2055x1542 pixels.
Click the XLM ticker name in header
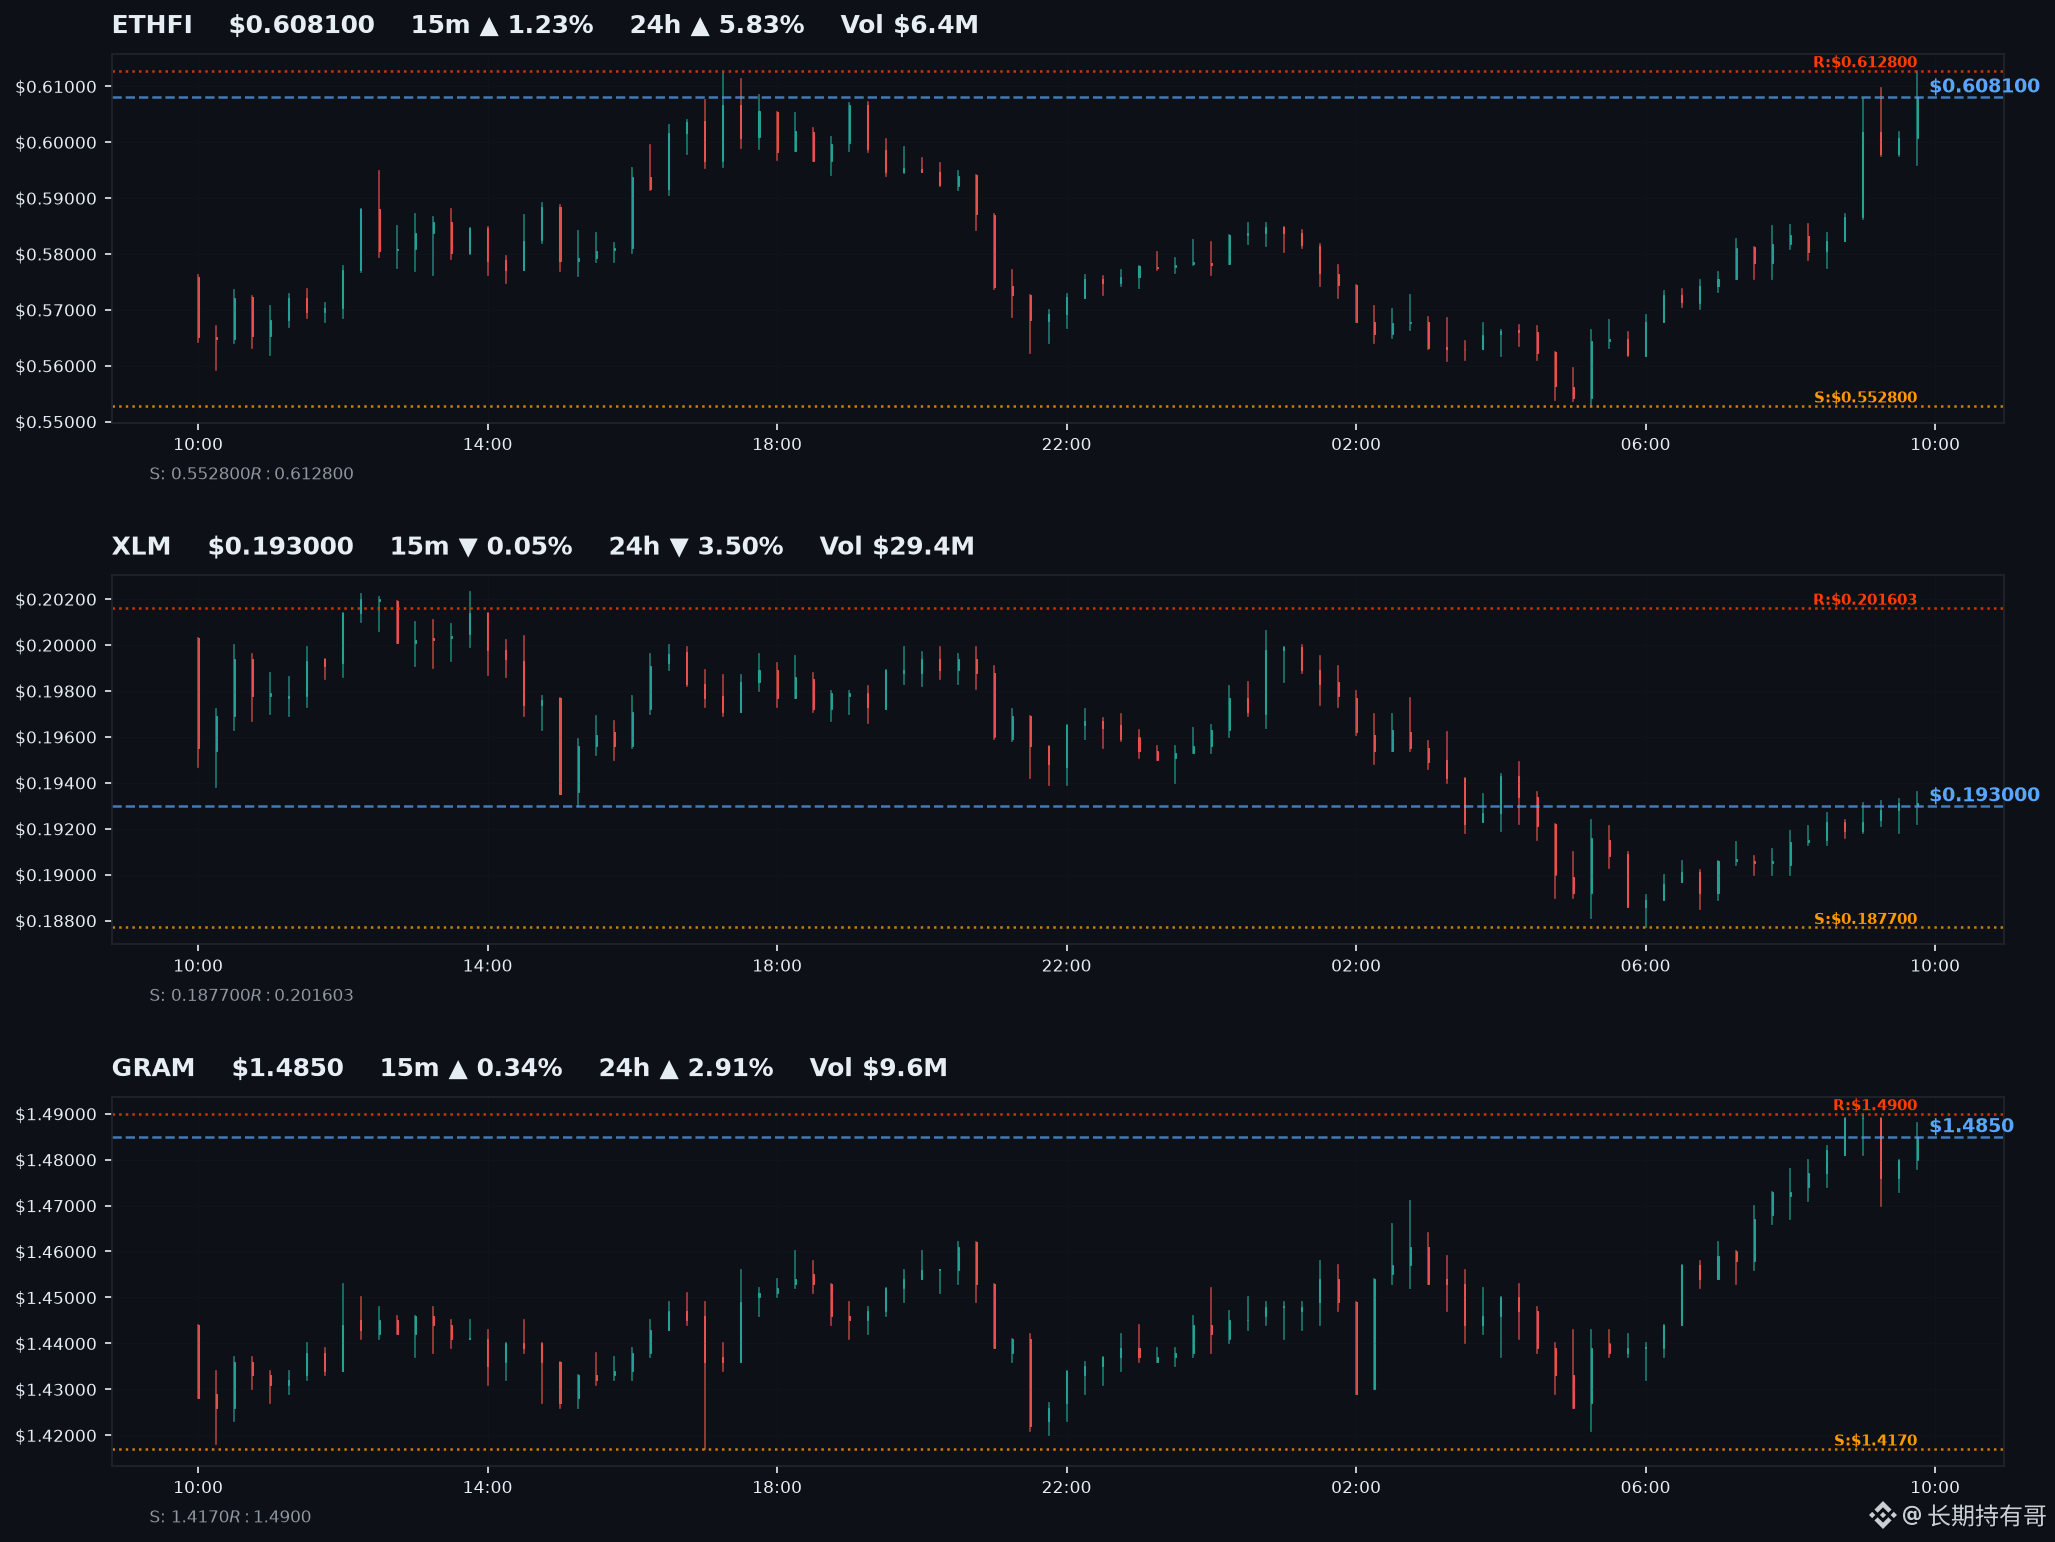[141, 546]
